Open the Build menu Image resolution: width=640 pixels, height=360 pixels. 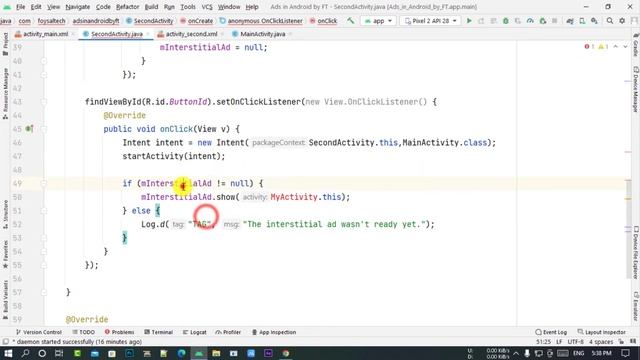[x=151, y=7]
